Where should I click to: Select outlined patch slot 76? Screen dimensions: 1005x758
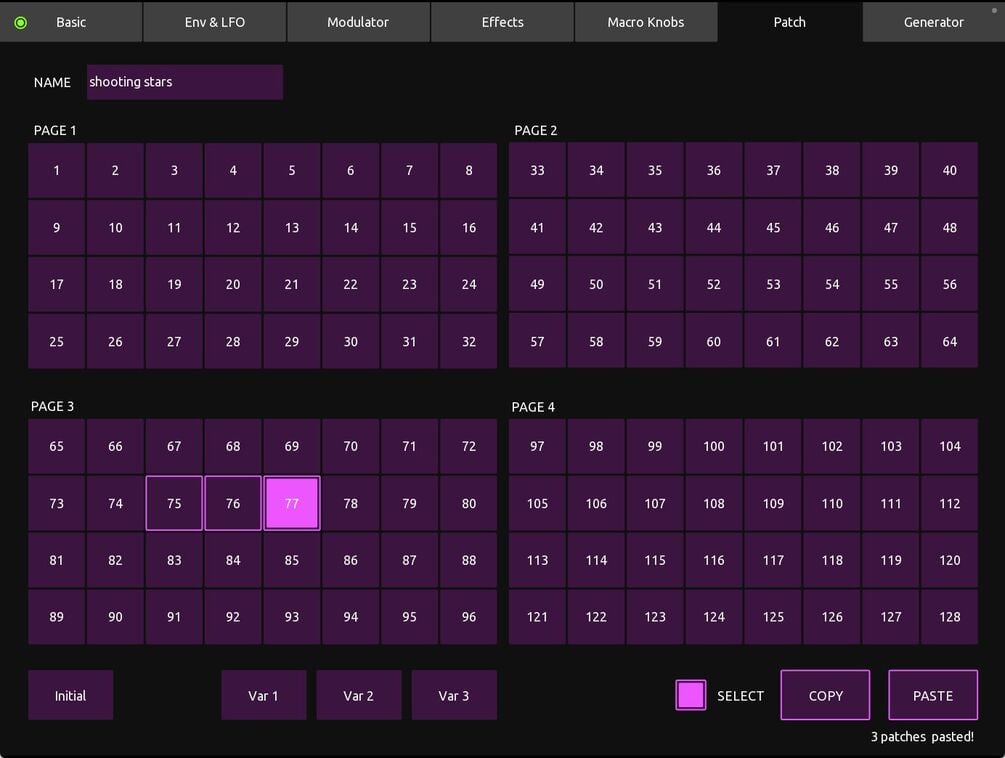[x=233, y=503]
